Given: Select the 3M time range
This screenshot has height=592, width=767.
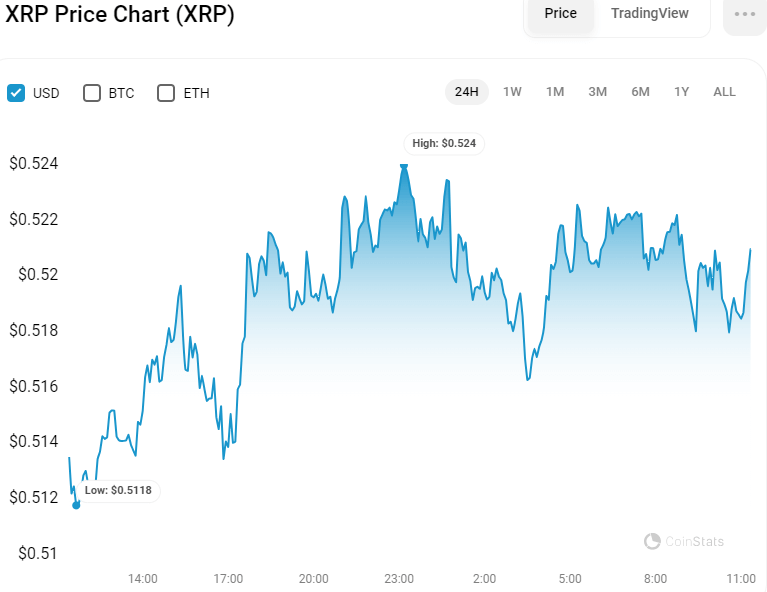Looking at the screenshot, I should pos(597,92).
